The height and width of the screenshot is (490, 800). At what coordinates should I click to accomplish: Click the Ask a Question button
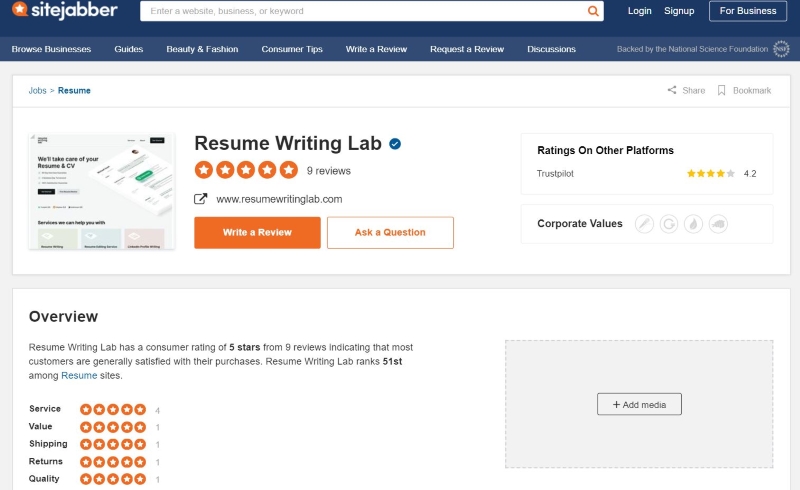390,232
